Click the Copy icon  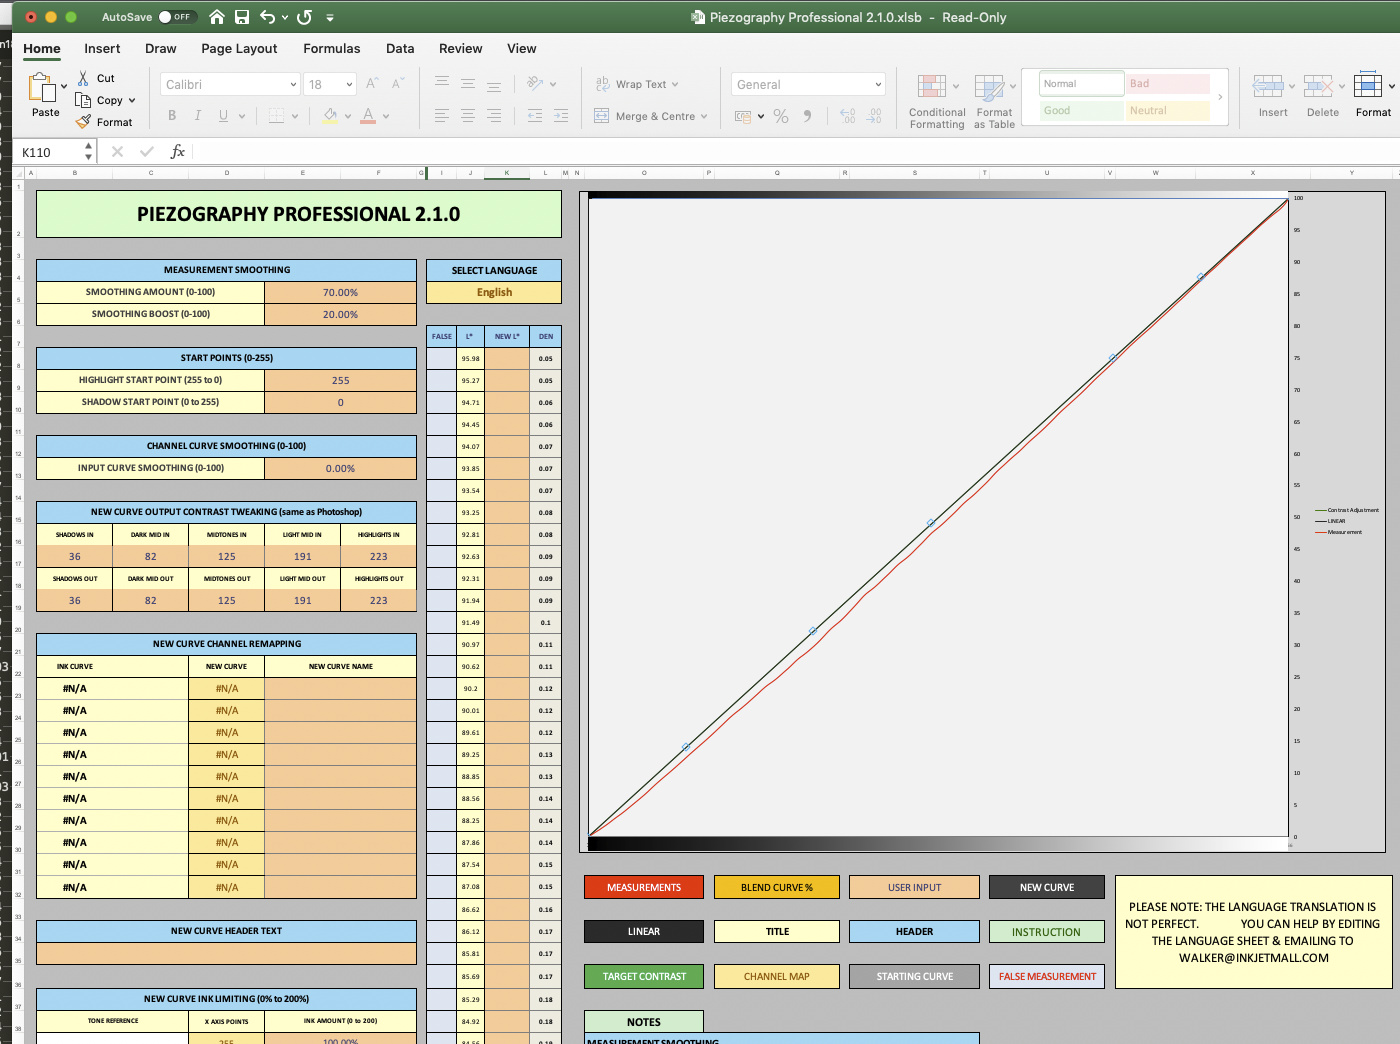coord(83,100)
